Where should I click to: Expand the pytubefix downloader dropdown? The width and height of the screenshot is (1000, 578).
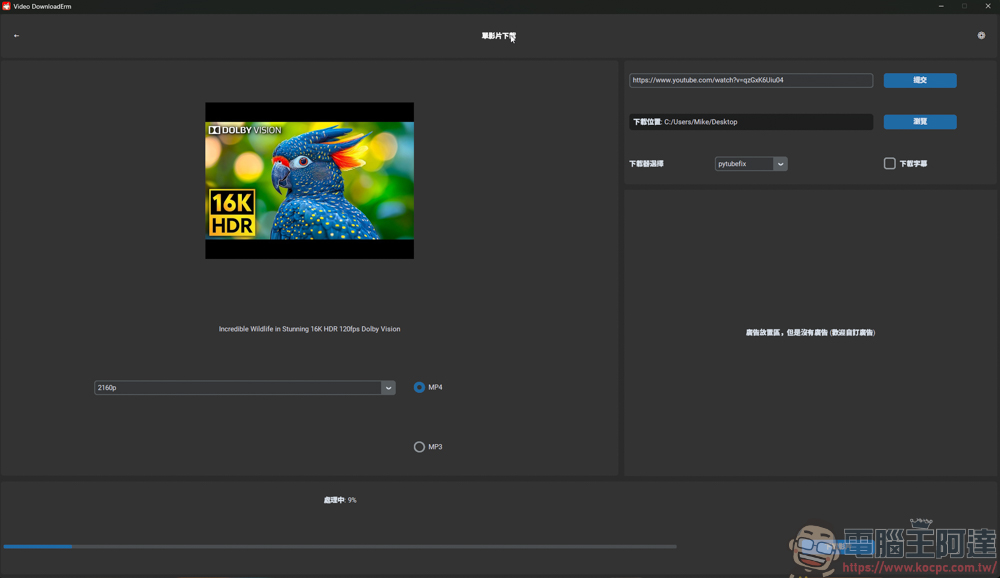pyautogui.click(x=750, y=164)
